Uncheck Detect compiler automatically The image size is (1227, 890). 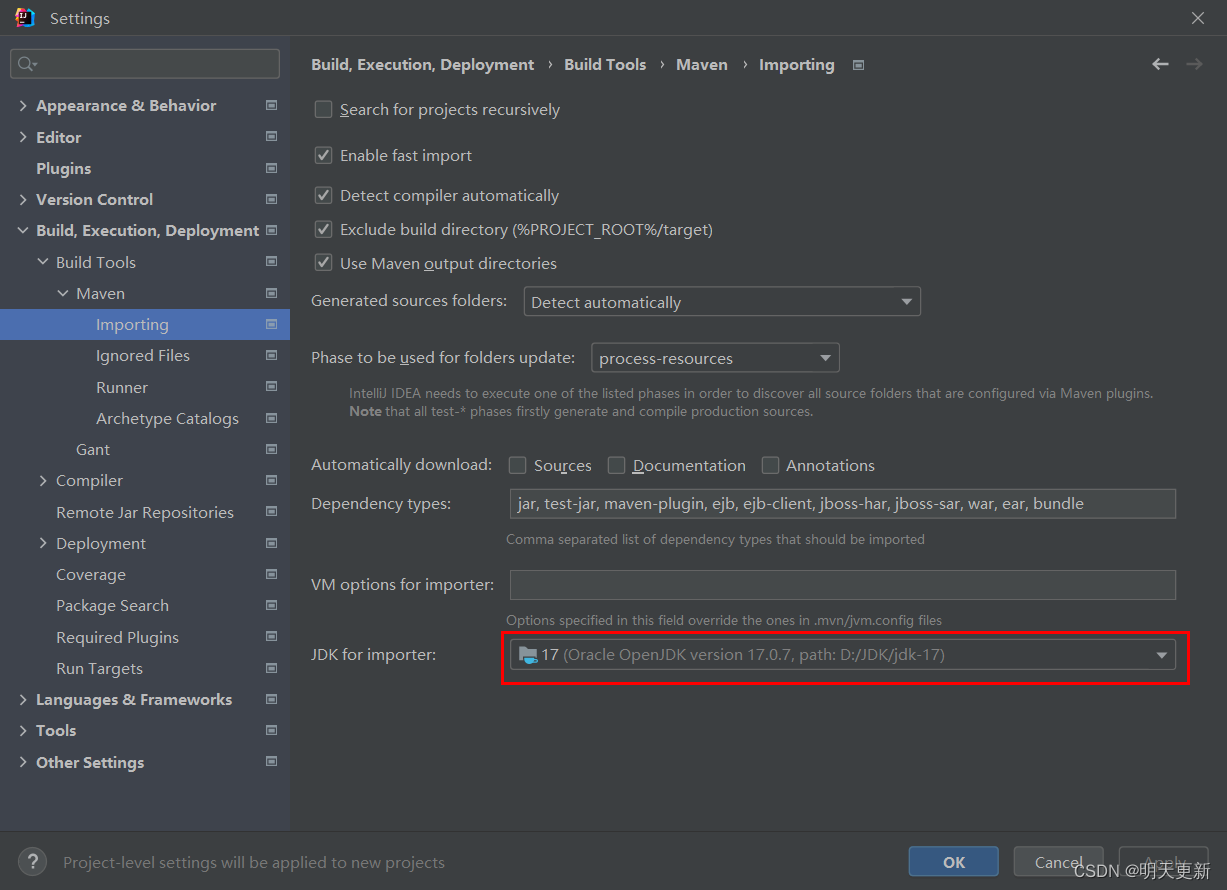point(323,195)
